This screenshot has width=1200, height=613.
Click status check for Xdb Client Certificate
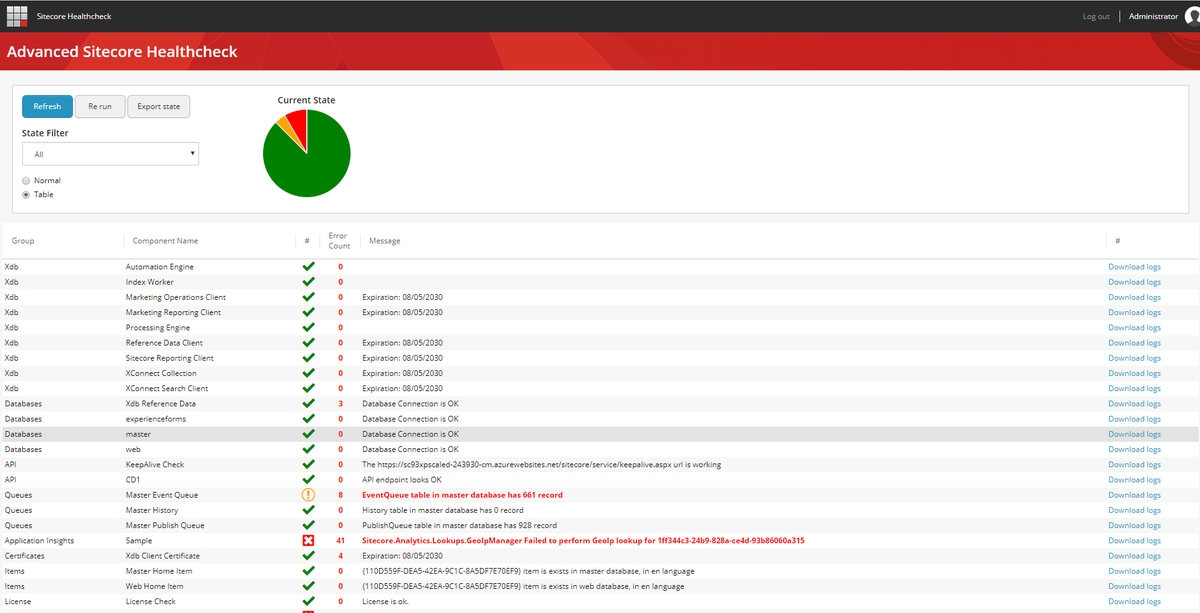pos(308,556)
